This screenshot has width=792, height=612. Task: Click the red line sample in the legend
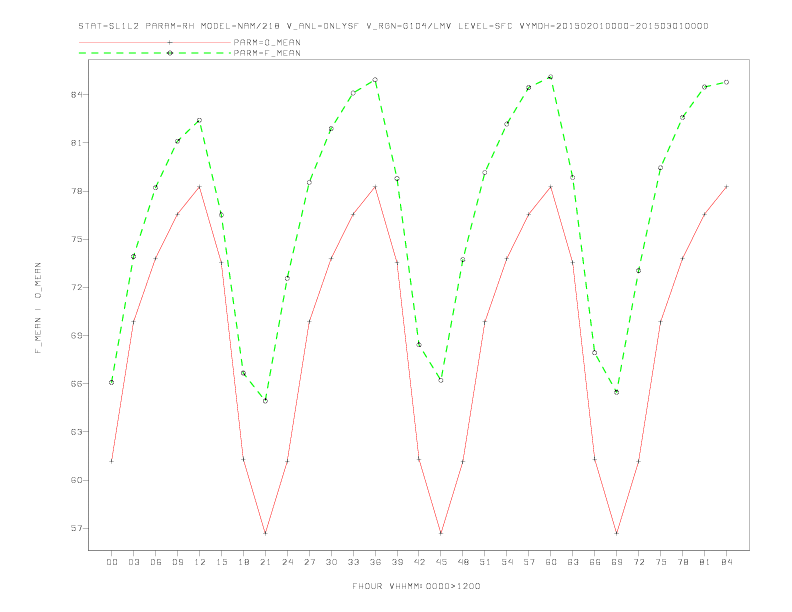pos(155,42)
